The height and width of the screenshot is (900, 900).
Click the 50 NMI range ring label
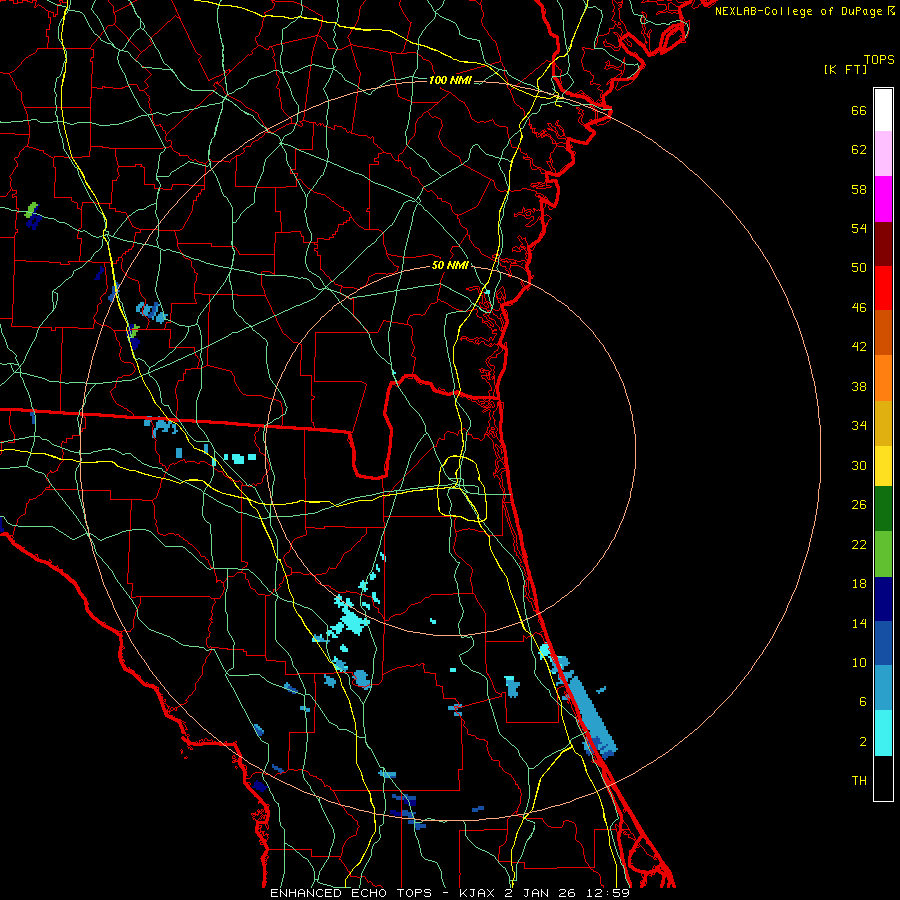(x=450, y=265)
